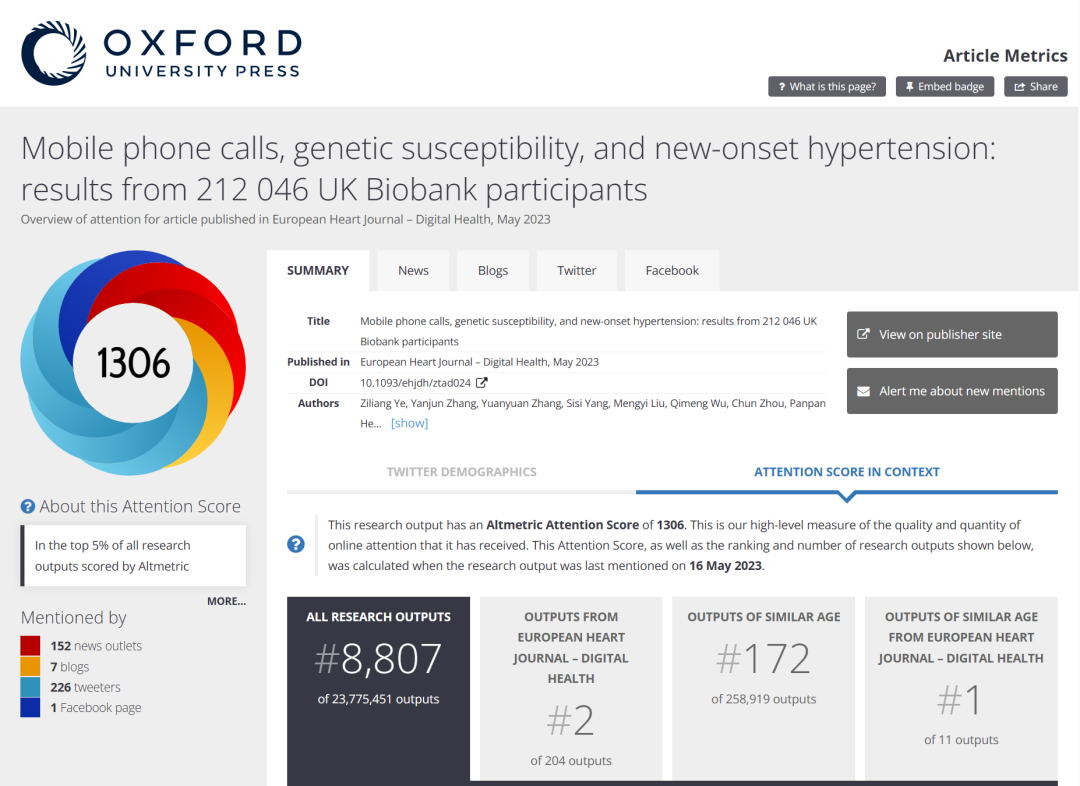
Task: Click the Oxford University Press logo
Action: [x=161, y=53]
